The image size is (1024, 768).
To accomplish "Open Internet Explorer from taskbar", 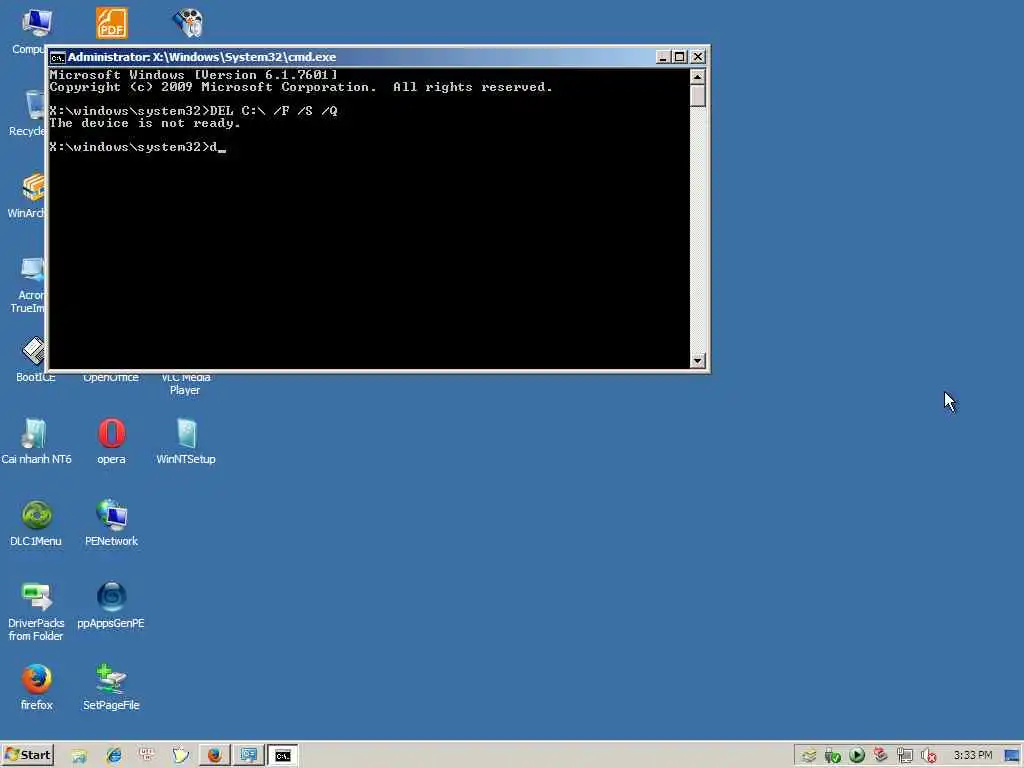I will pyautogui.click(x=114, y=756).
